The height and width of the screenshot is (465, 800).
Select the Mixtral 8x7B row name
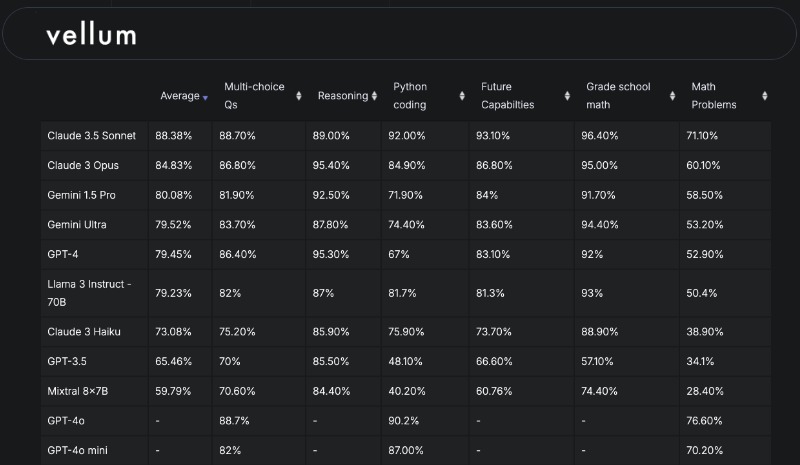click(x=78, y=391)
